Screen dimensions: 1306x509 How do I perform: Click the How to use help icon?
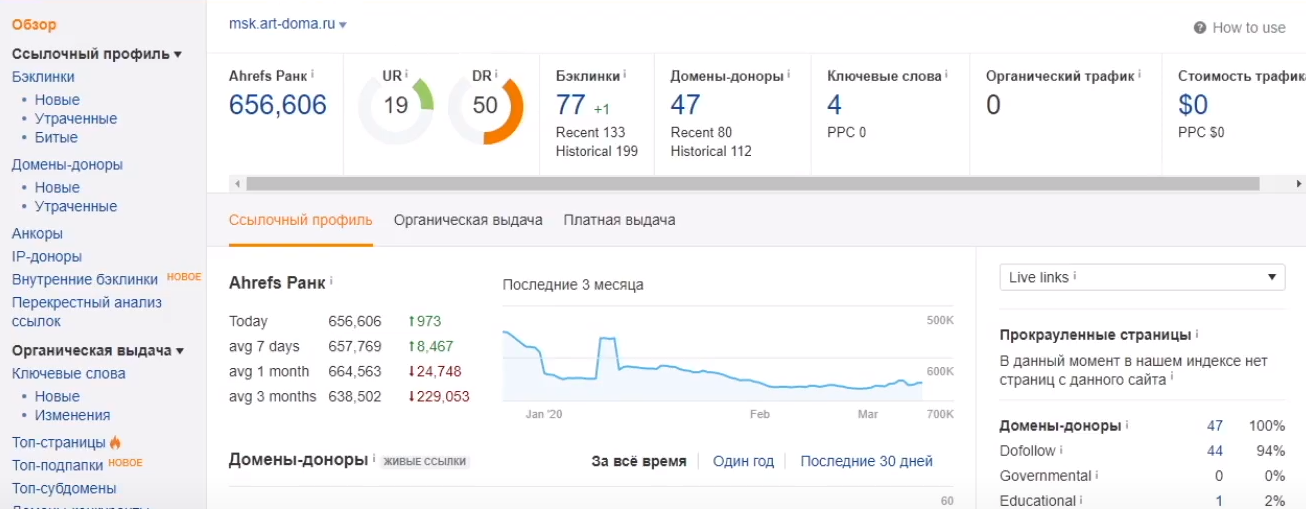click(x=1200, y=28)
